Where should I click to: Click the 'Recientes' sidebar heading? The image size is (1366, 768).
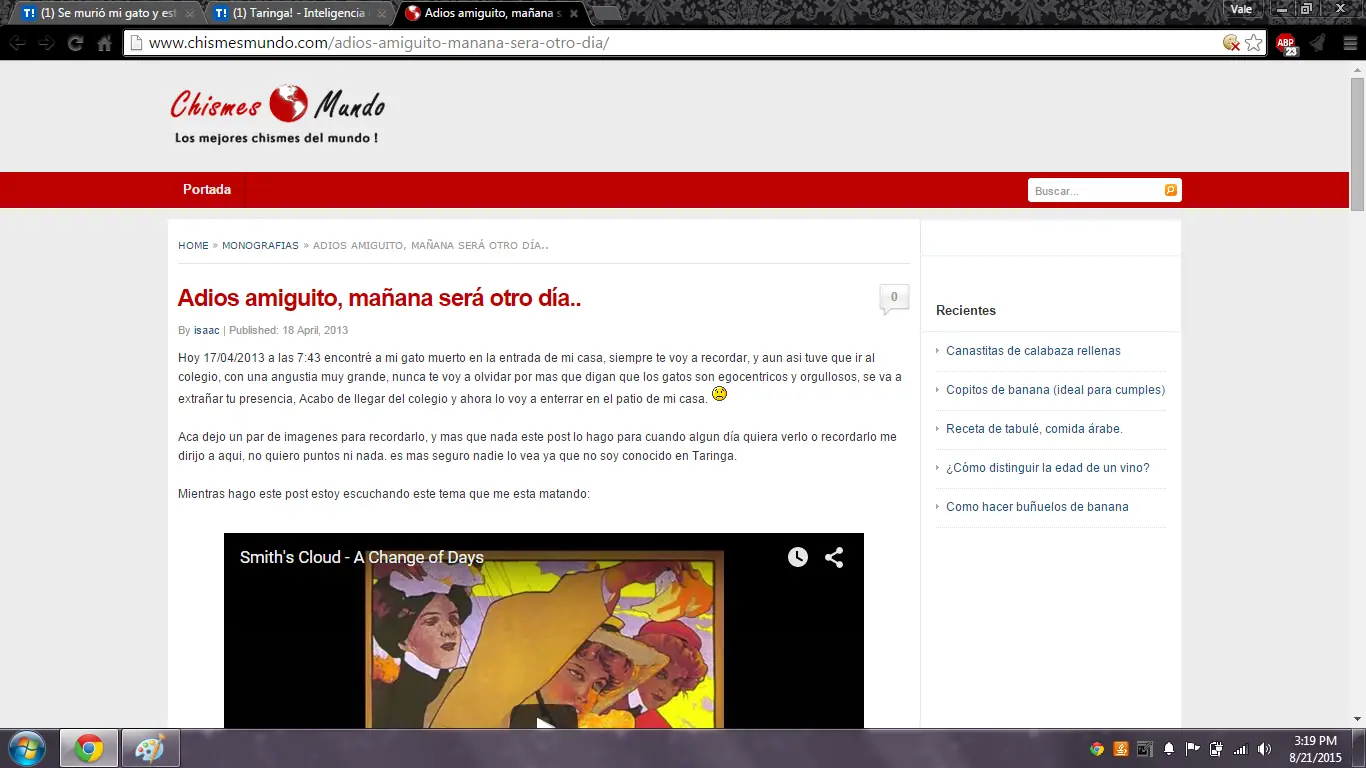tap(966, 311)
